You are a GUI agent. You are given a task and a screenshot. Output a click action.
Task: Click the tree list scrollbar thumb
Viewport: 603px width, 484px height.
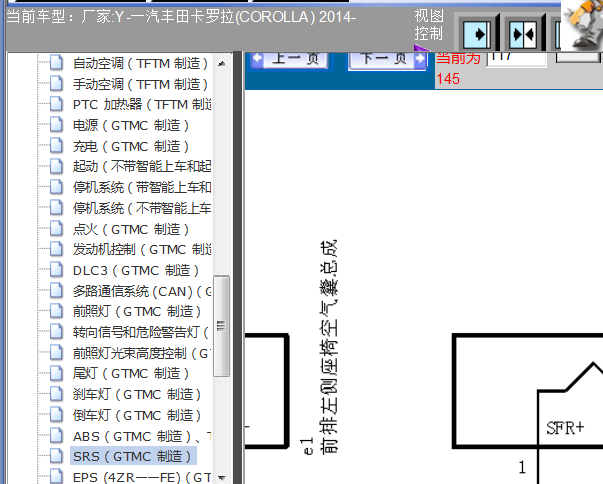point(221,326)
